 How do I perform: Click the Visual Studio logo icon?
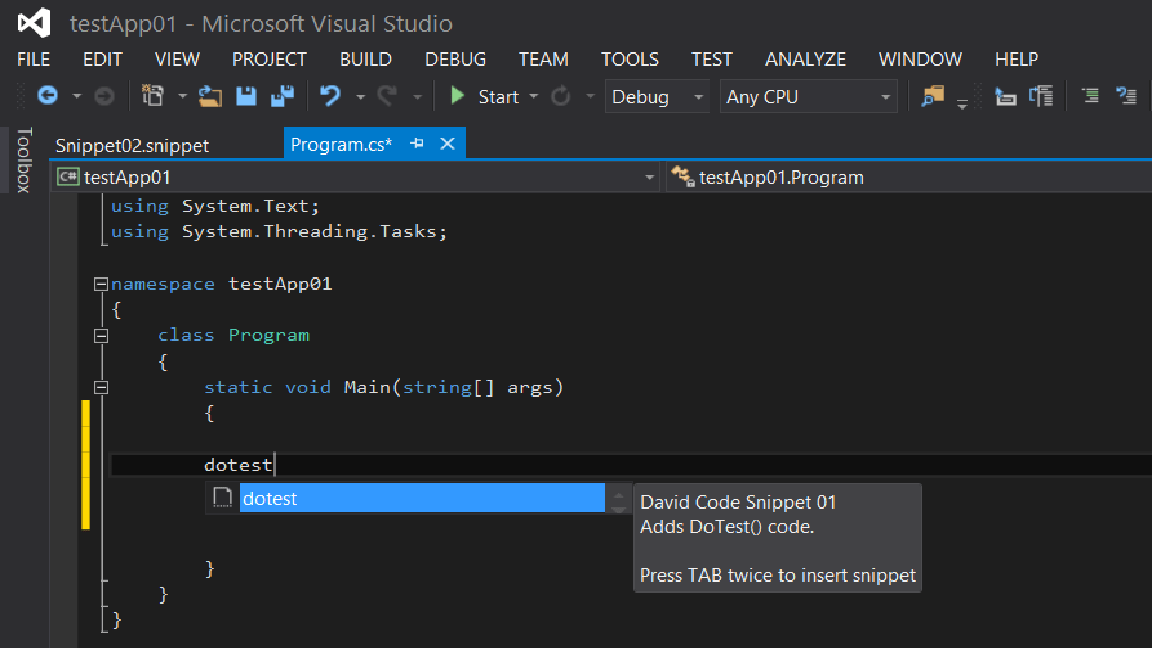tap(34, 24)
